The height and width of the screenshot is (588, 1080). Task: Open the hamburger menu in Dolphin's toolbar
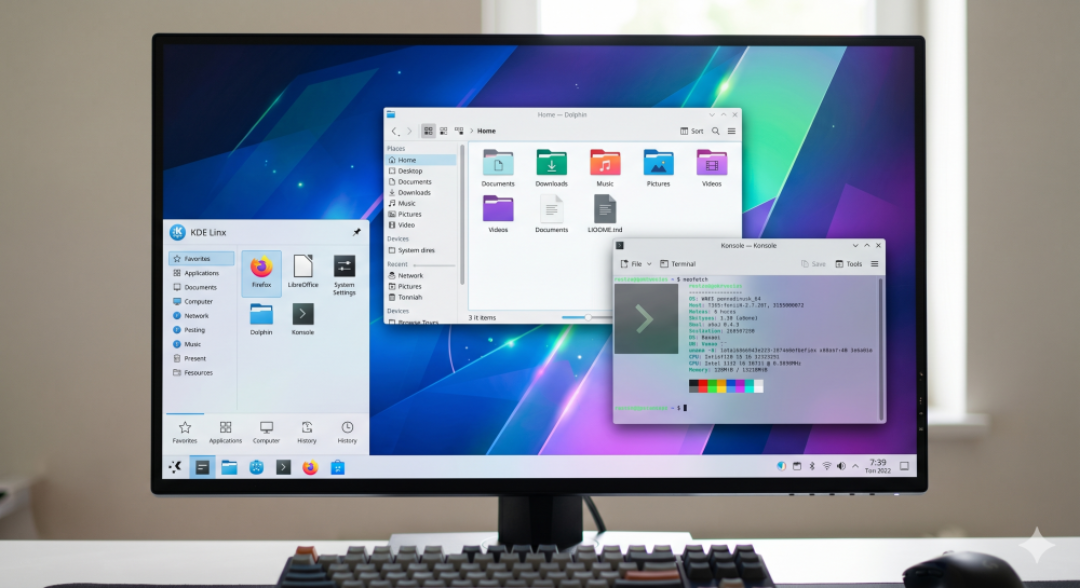[732, 131]
